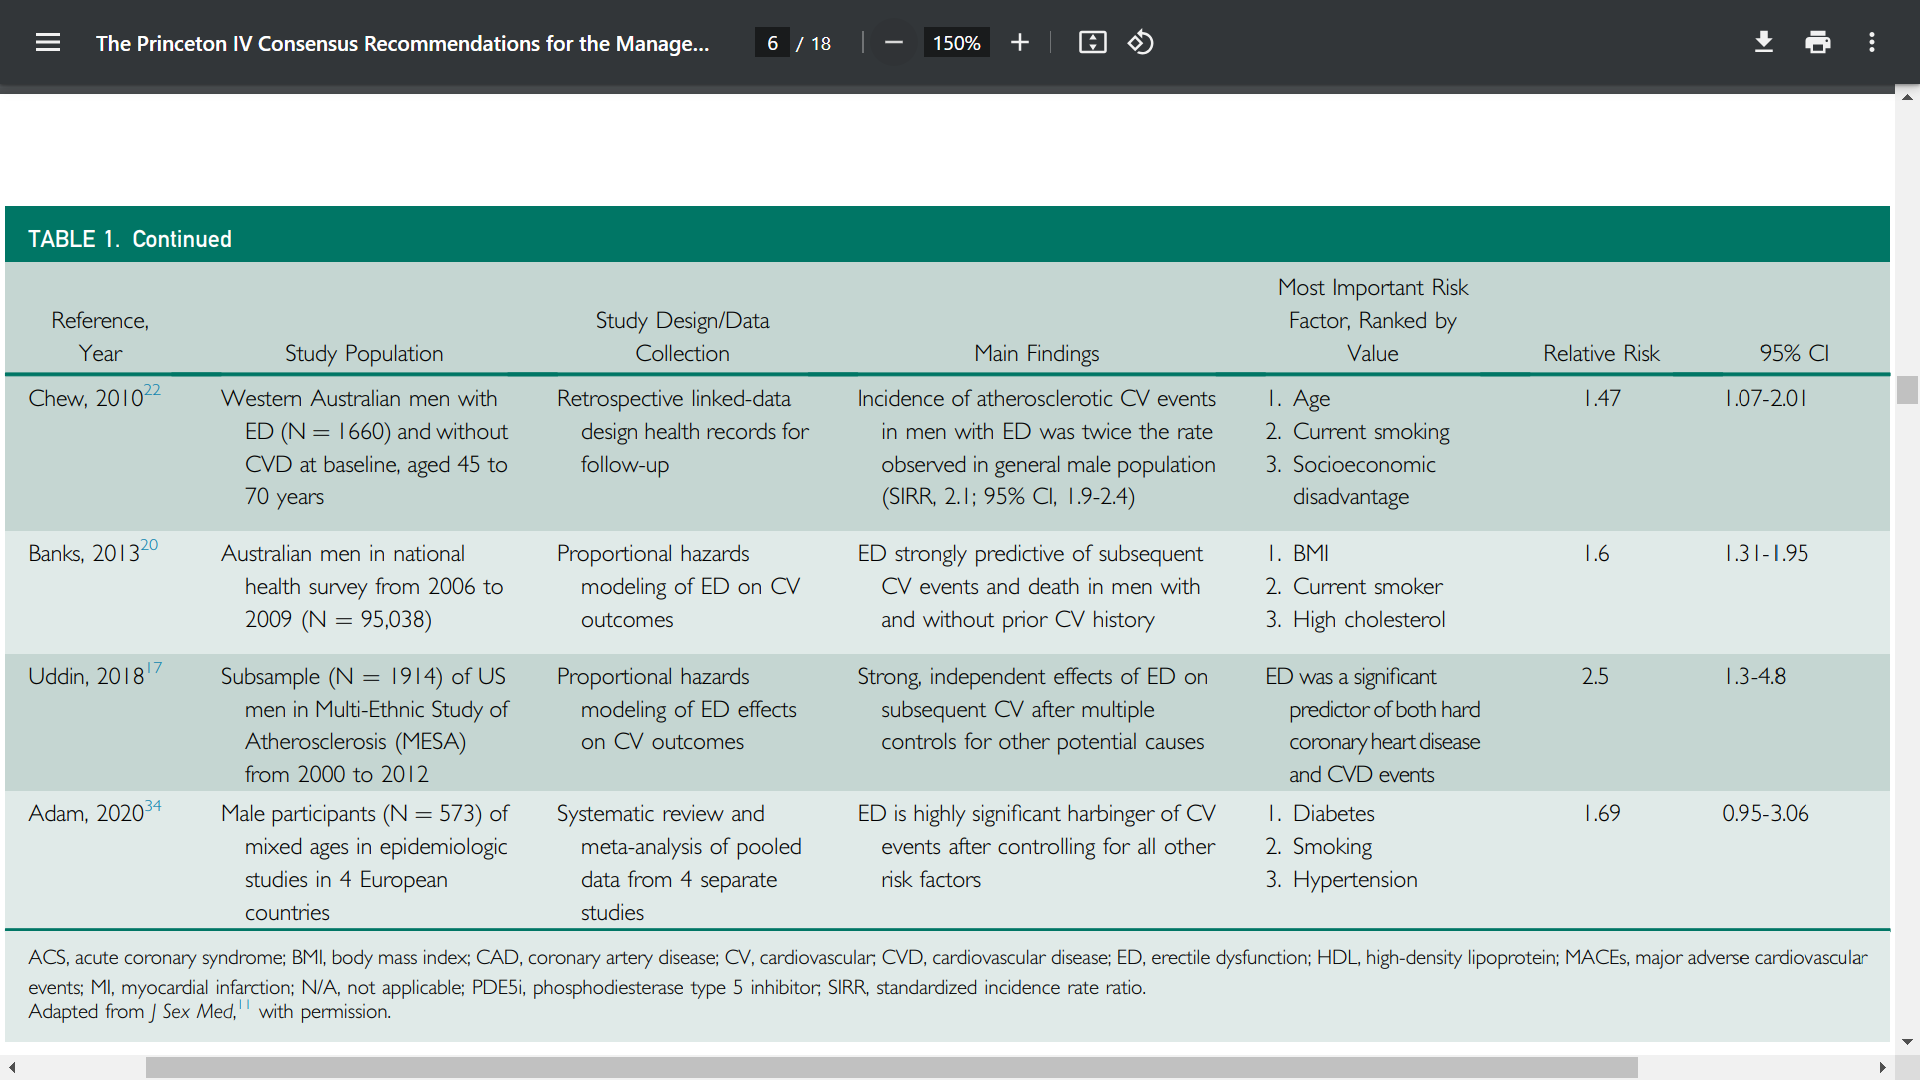
Task: Click the scroll right arrow
Action: [x=1882, y=1068]
